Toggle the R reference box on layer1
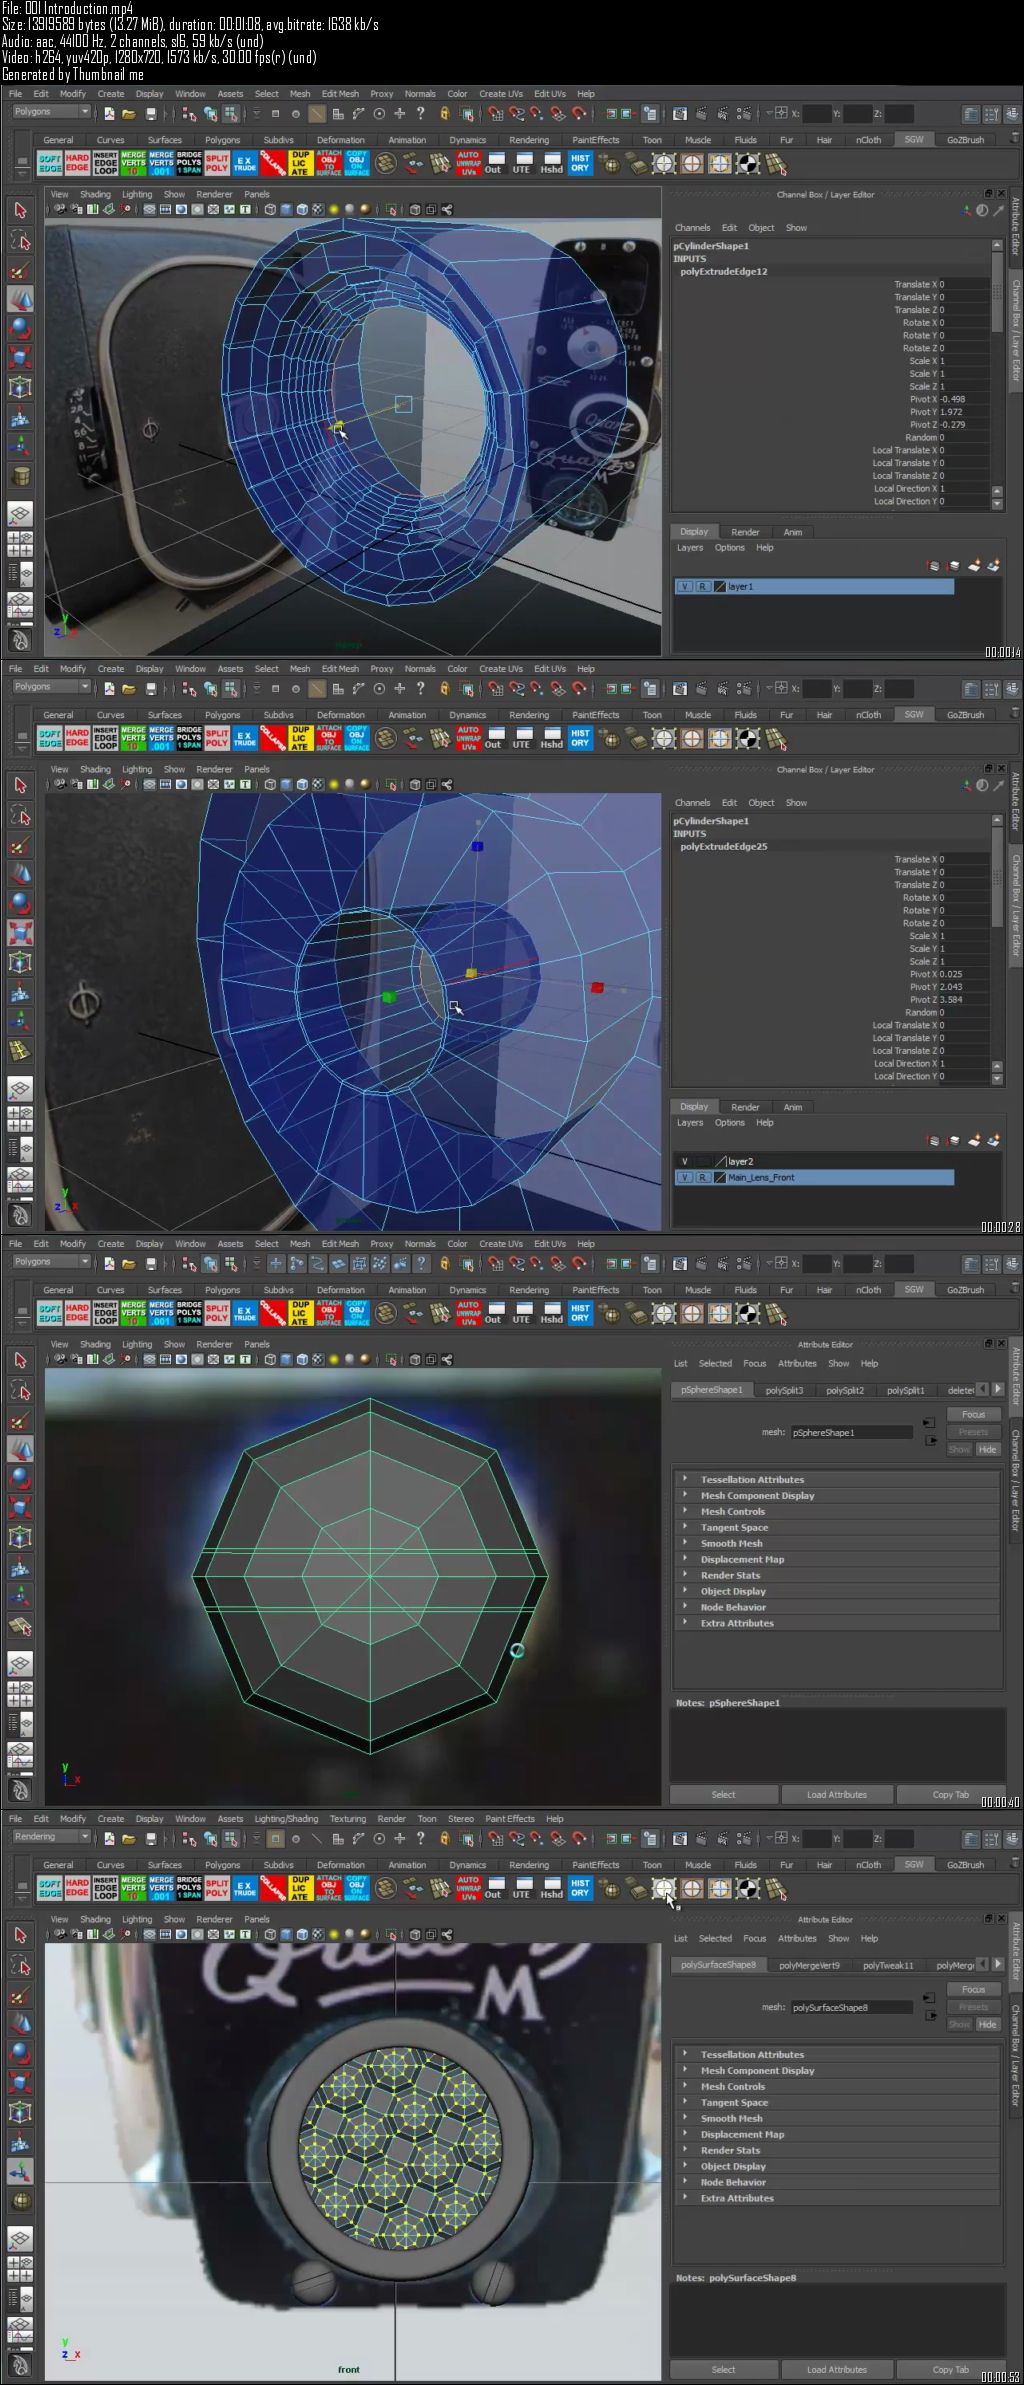The image size is (1024, 2385). point(703,587)
